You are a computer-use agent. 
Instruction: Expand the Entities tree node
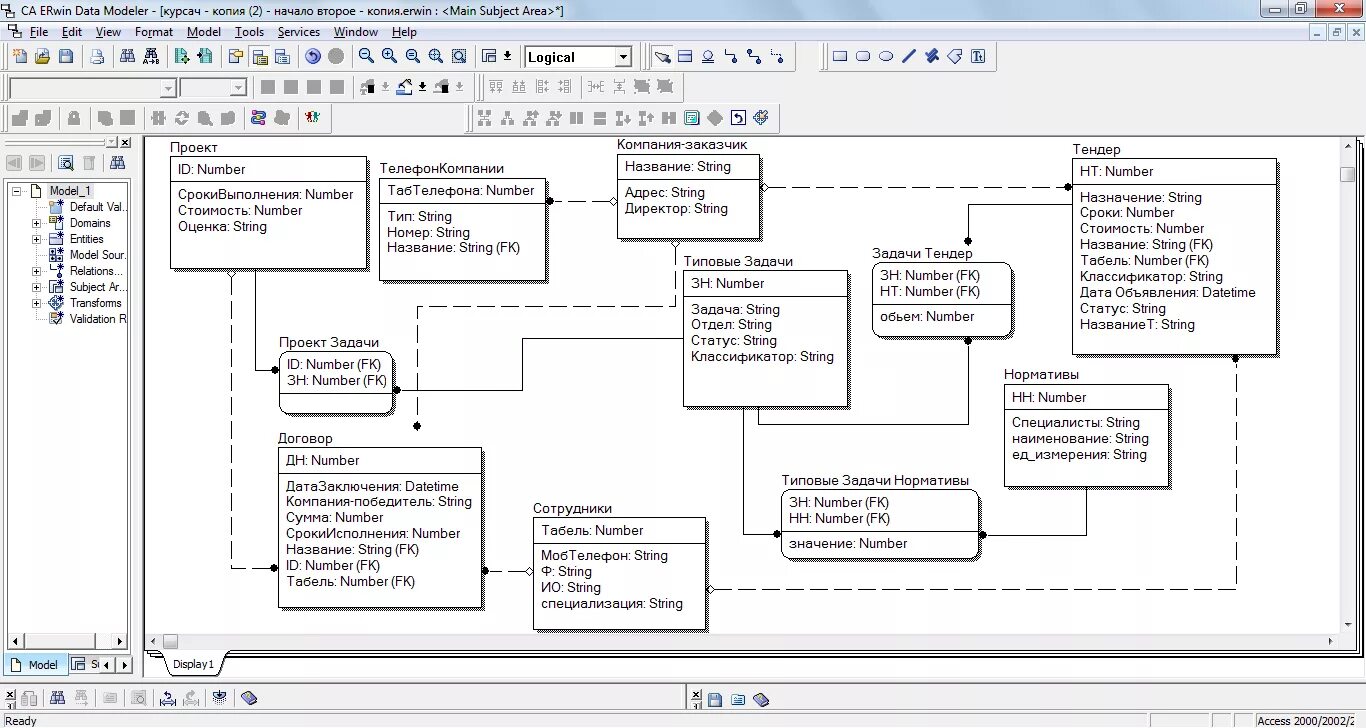click(x=37, y=239)
